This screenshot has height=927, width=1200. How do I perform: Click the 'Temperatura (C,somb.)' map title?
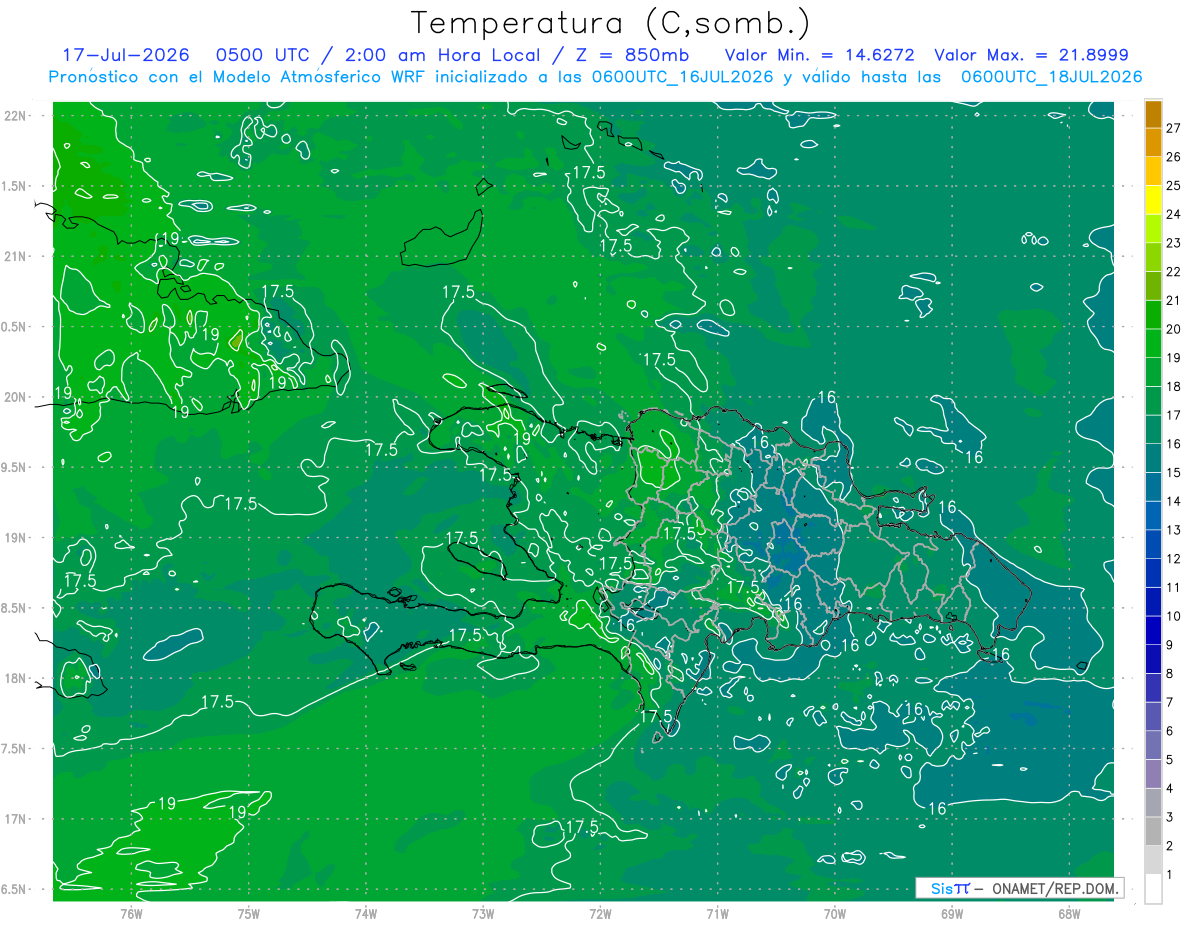(611, 23)
